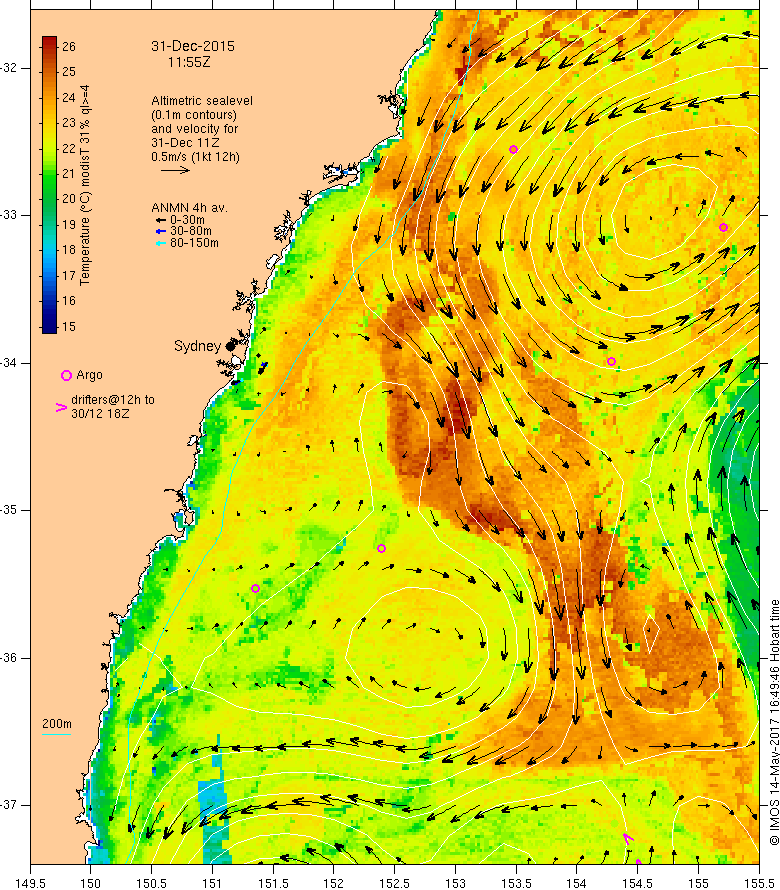Click the 200m isobath legend label
This screenshot has width=780, height=890.
[x=57, y=724]
